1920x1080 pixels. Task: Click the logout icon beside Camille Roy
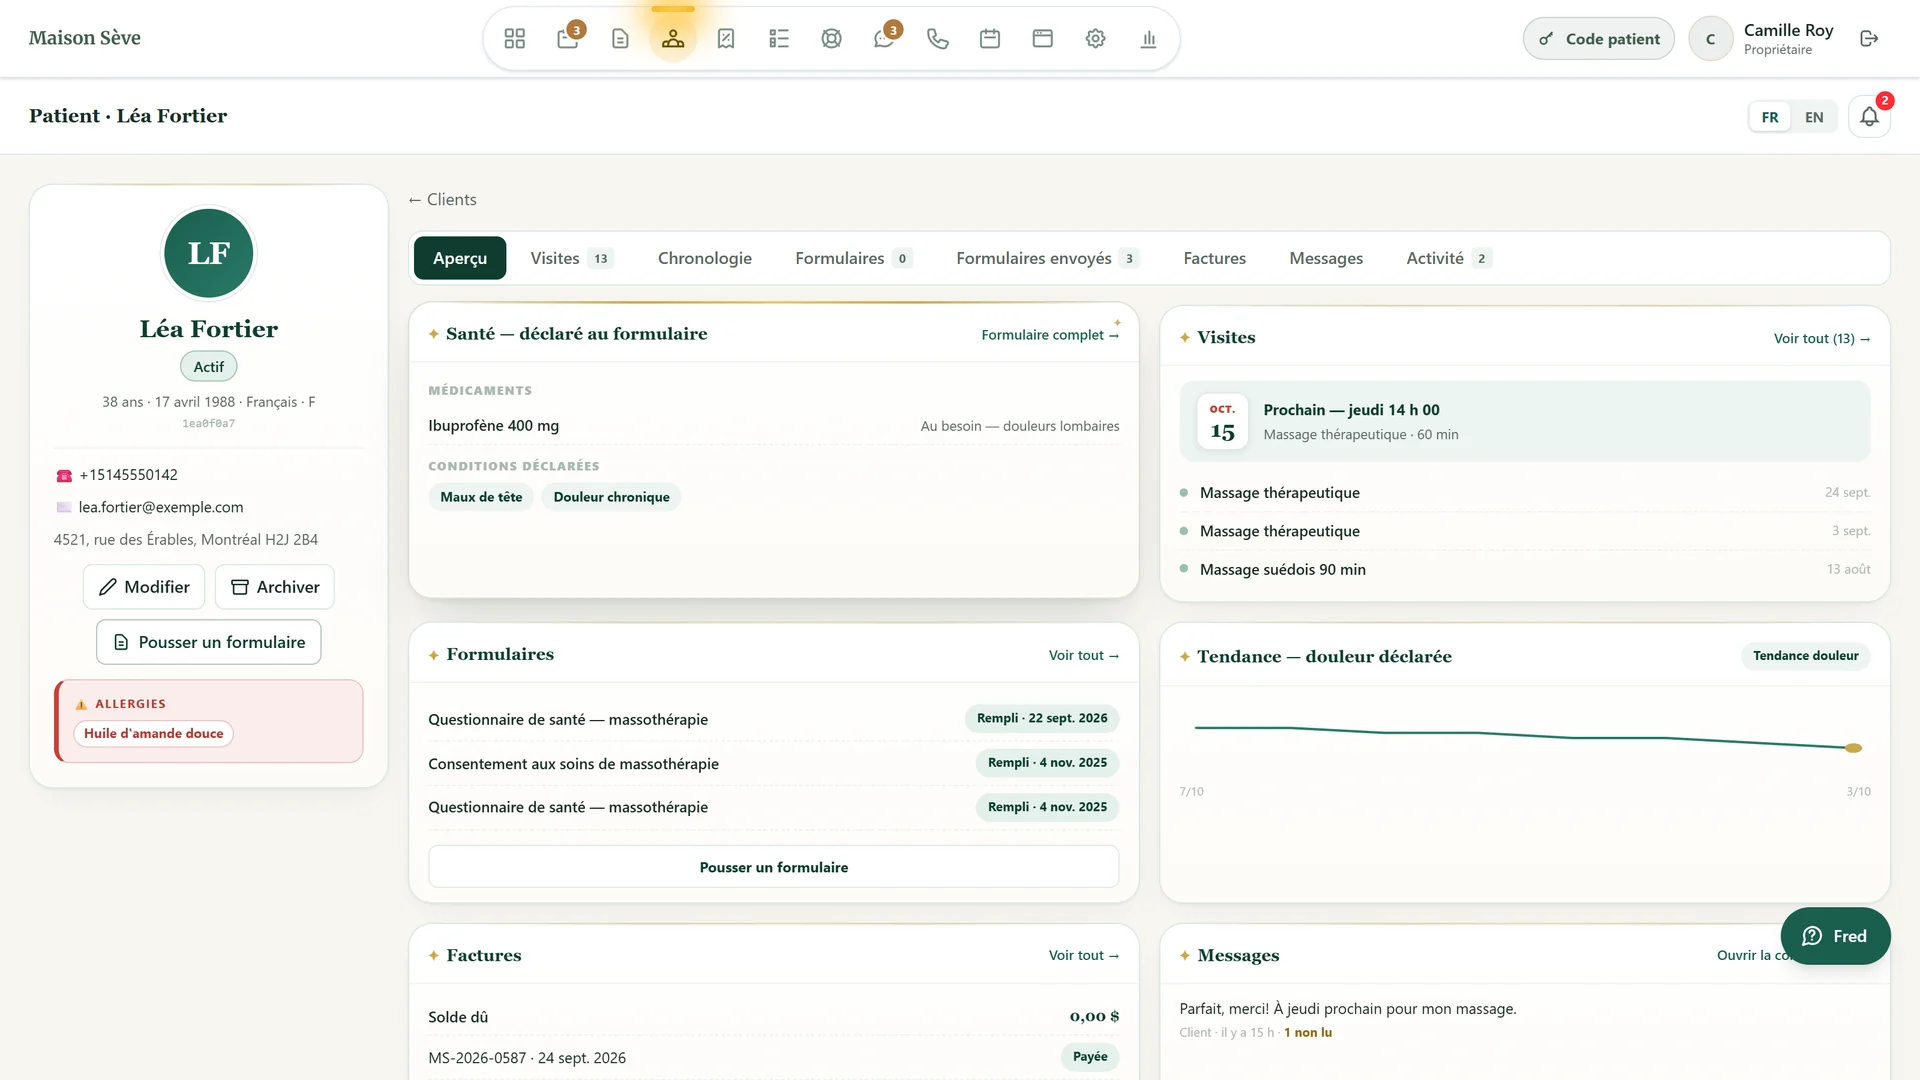click(x=1869, y=39)
